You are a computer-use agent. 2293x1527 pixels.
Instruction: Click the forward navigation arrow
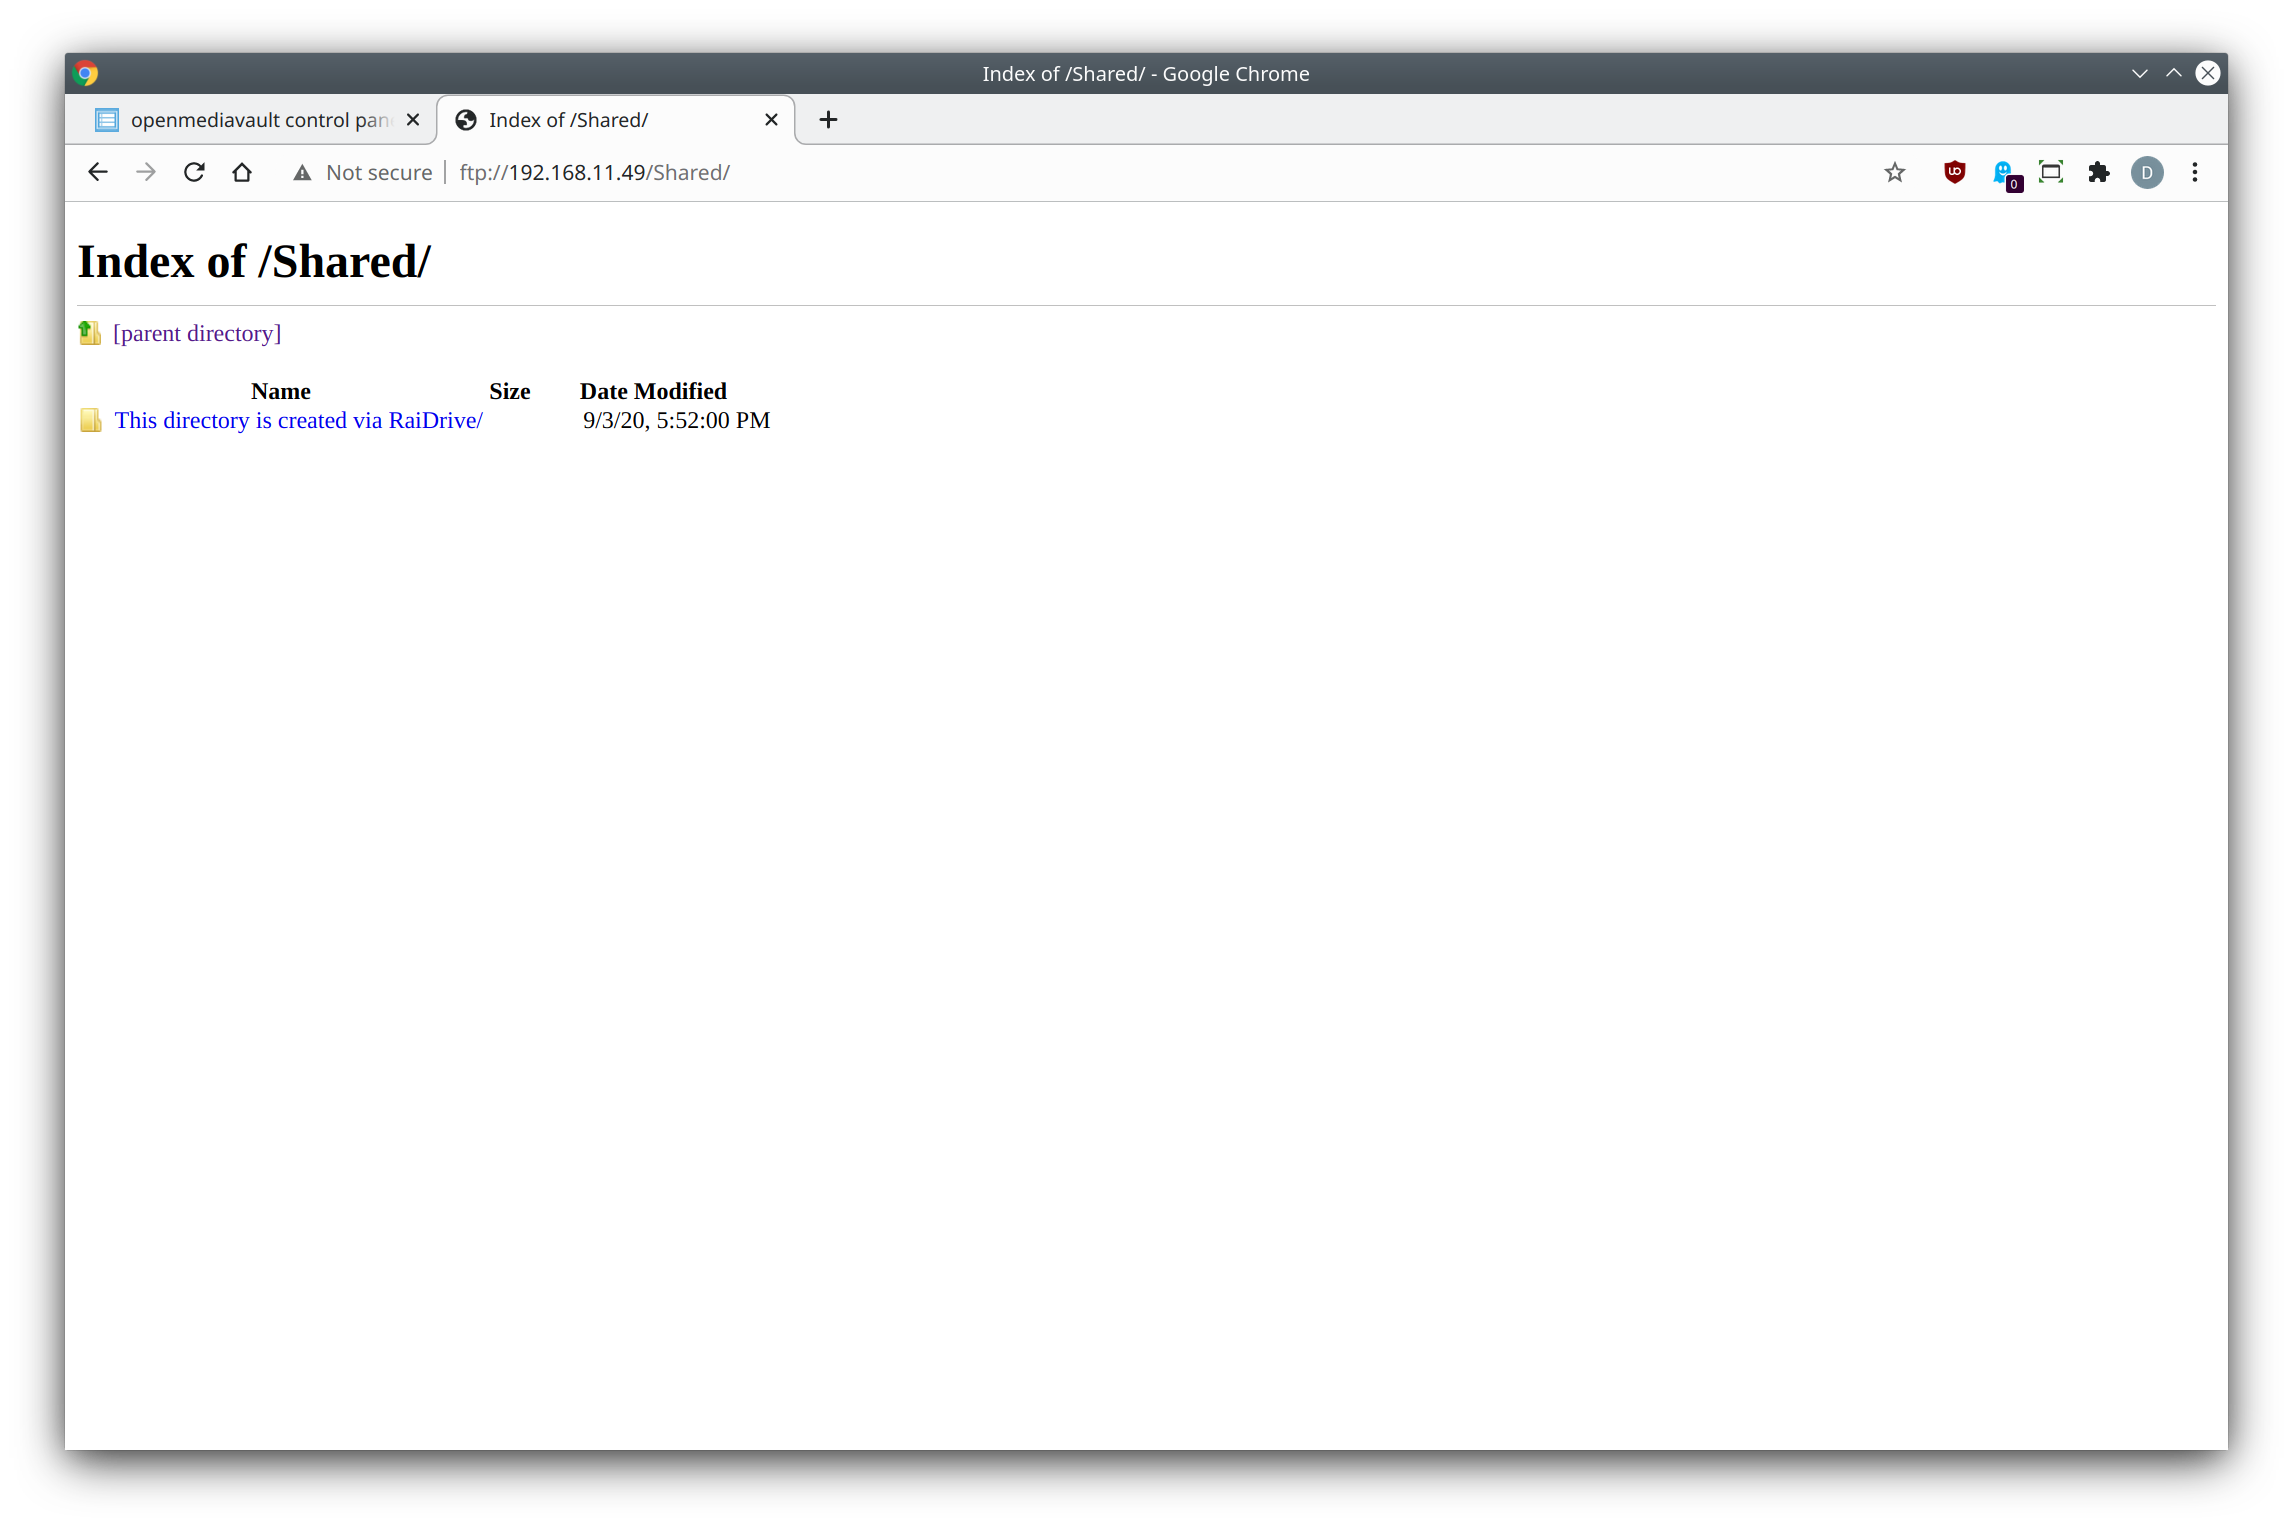click(x=146, y=172)
